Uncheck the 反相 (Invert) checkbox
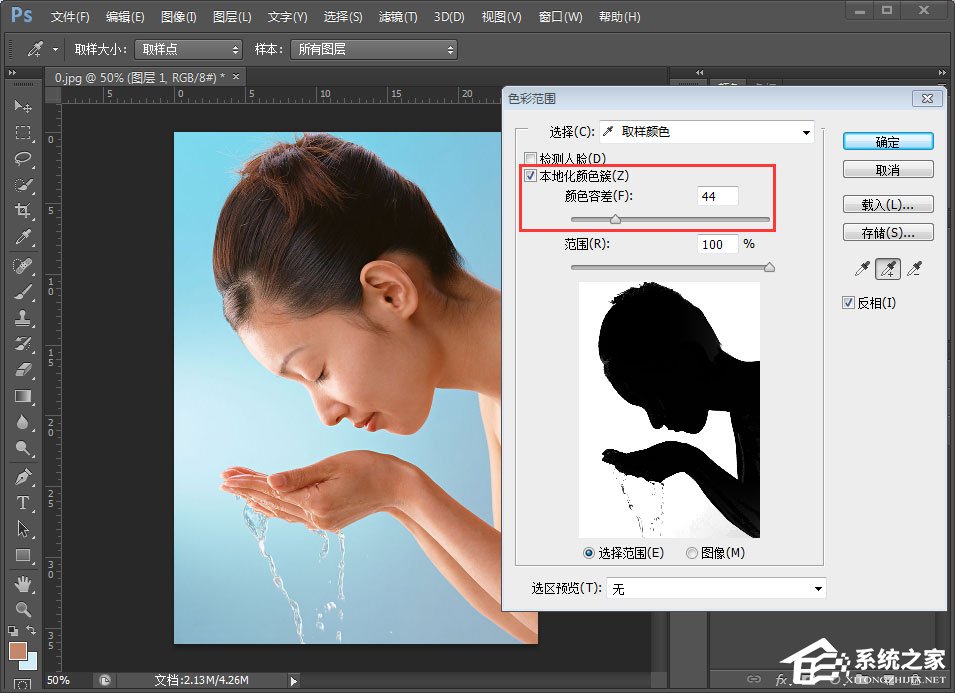Screen dimensions: 955x693 (848, 301)
